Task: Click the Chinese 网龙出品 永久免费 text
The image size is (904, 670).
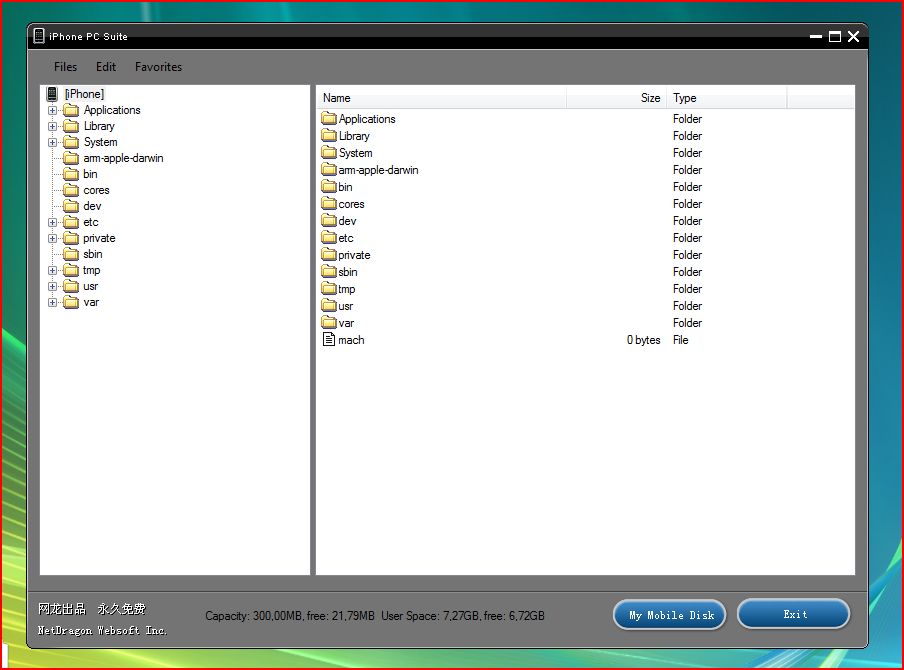Action: (92, 608)
